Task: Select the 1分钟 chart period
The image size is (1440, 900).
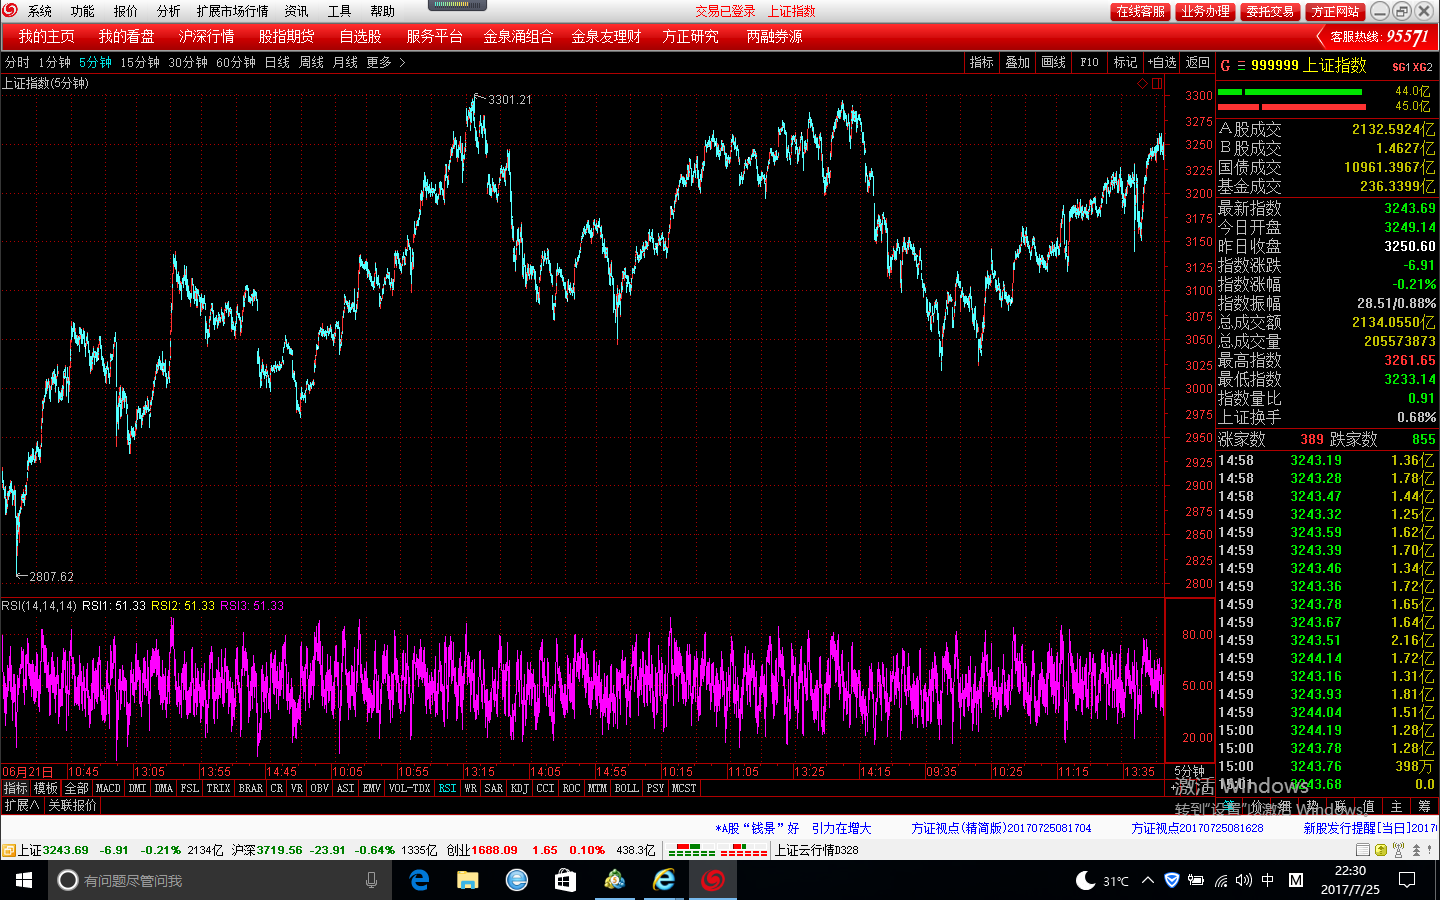Action: click(54, 62)
